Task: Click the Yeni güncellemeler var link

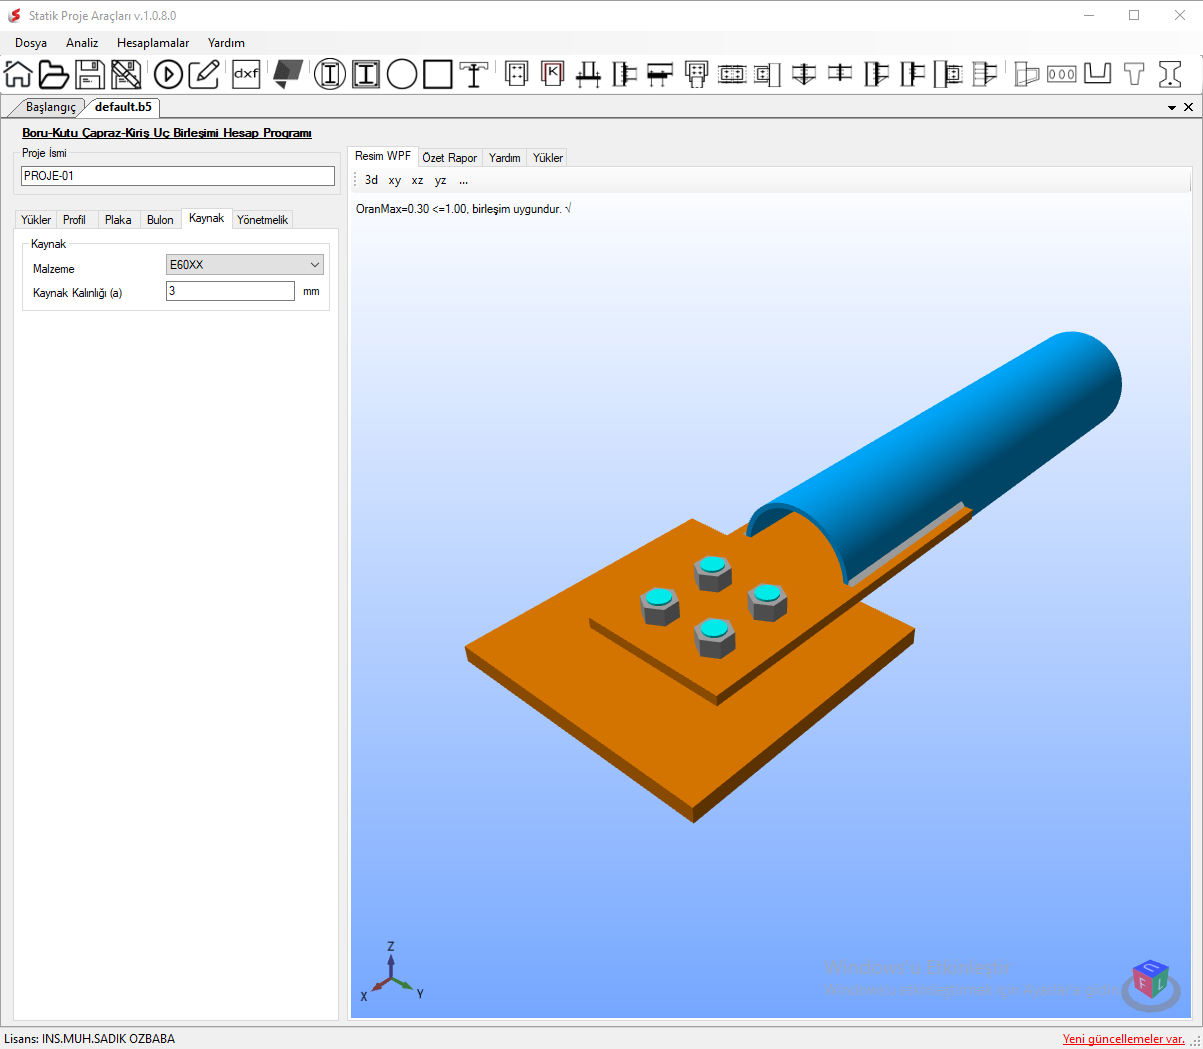Action: (1124, 1039)
